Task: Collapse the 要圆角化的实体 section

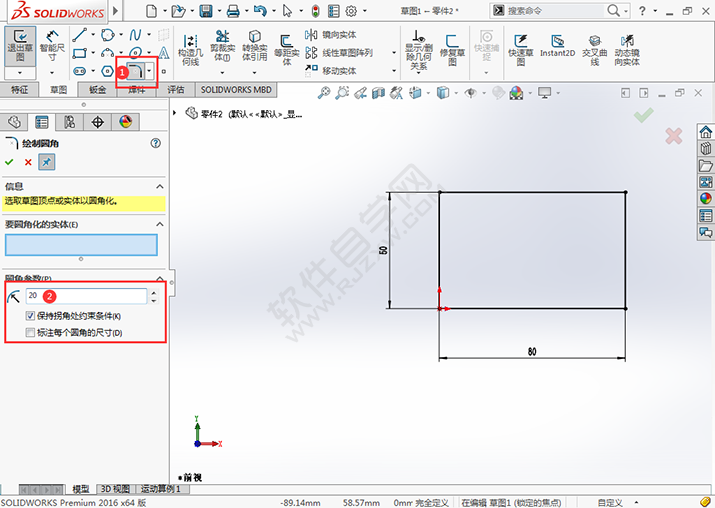Action: pyautogui.click(x=159, y=224)
